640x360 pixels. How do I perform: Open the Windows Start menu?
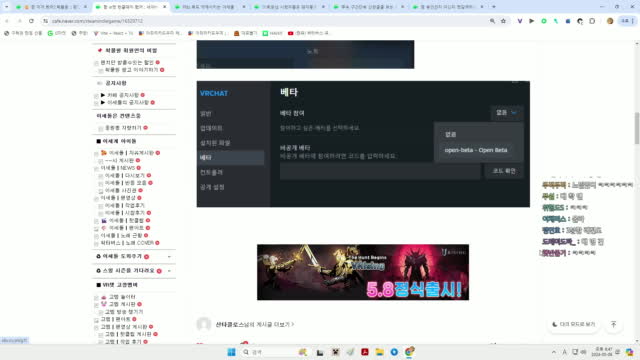(x=231, y=352)
